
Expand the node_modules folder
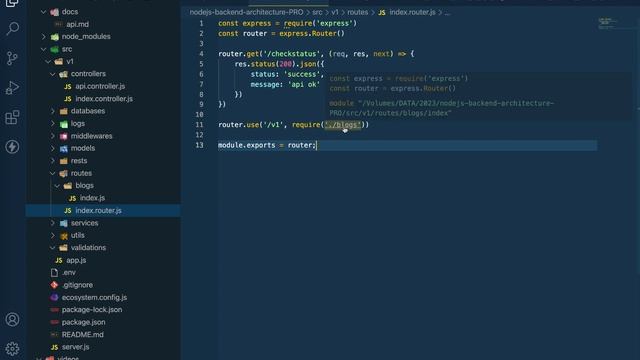pos(44,36)
